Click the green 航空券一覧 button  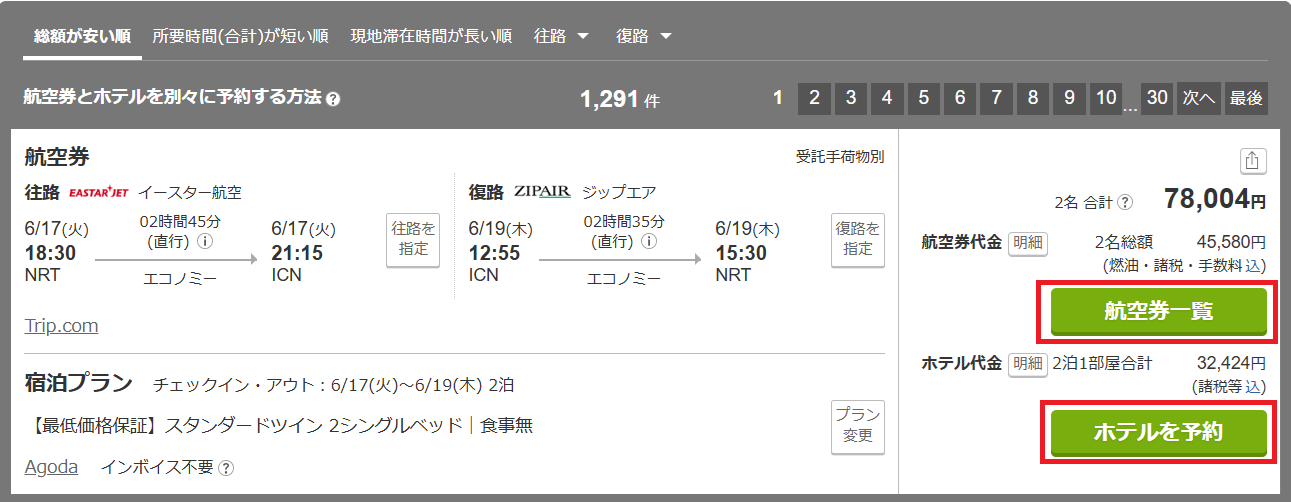point(1158,311)
